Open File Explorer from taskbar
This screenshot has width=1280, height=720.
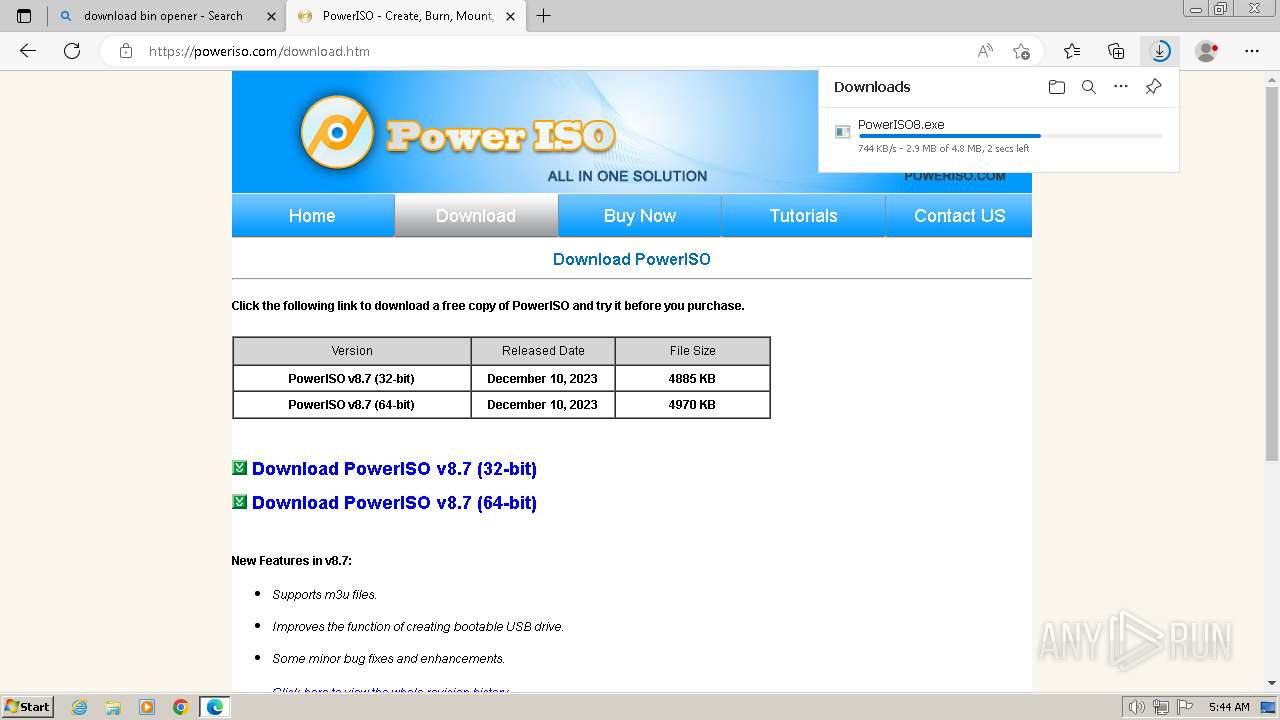[x=113, y=707]
